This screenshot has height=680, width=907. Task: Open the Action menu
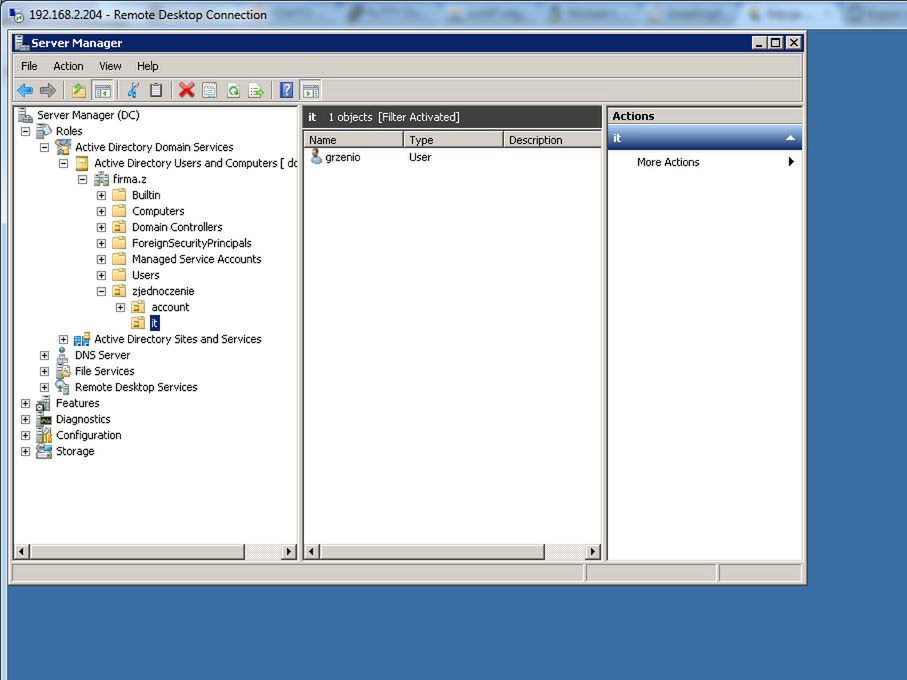(x=68, y=66)
